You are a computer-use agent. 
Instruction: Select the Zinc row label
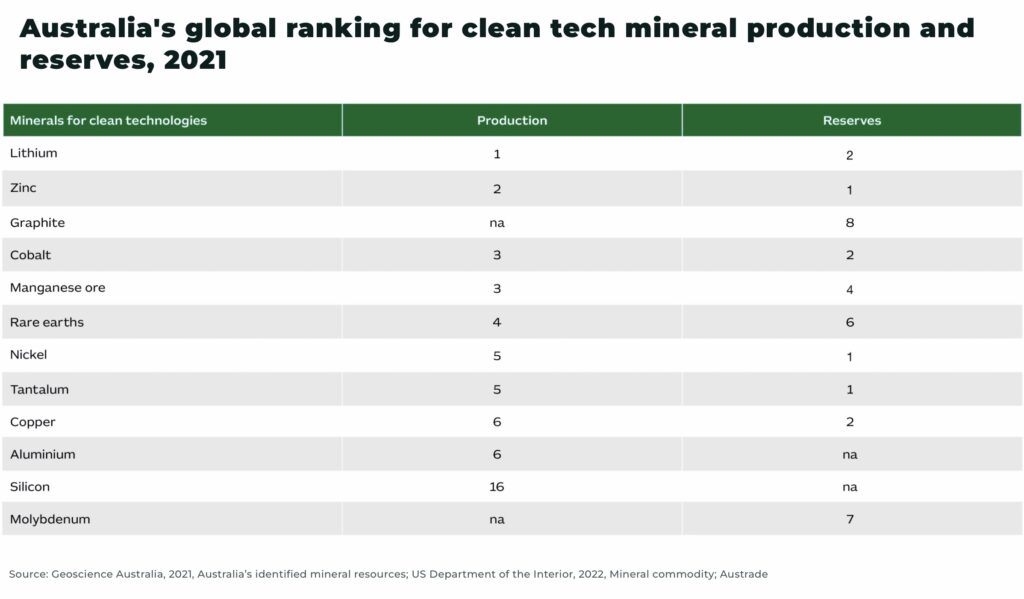point(23,187)
